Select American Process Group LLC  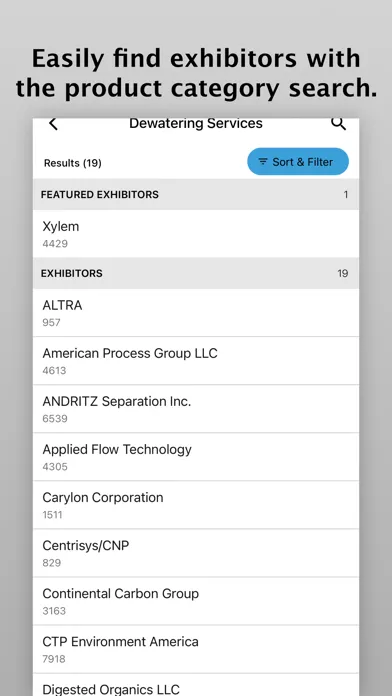pyautogui.click(x=196, y=361)
